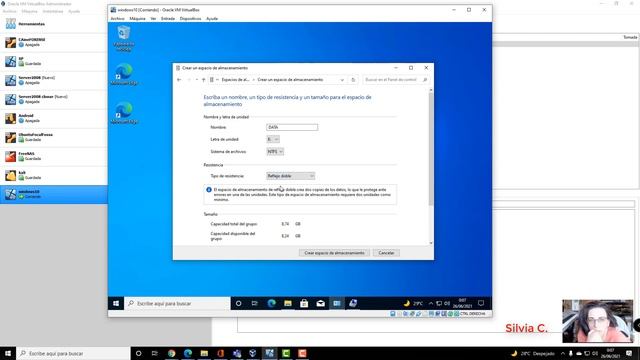The image size is (640, 360).
Task: Click the Cancelar button
Action: click(386, 253)
